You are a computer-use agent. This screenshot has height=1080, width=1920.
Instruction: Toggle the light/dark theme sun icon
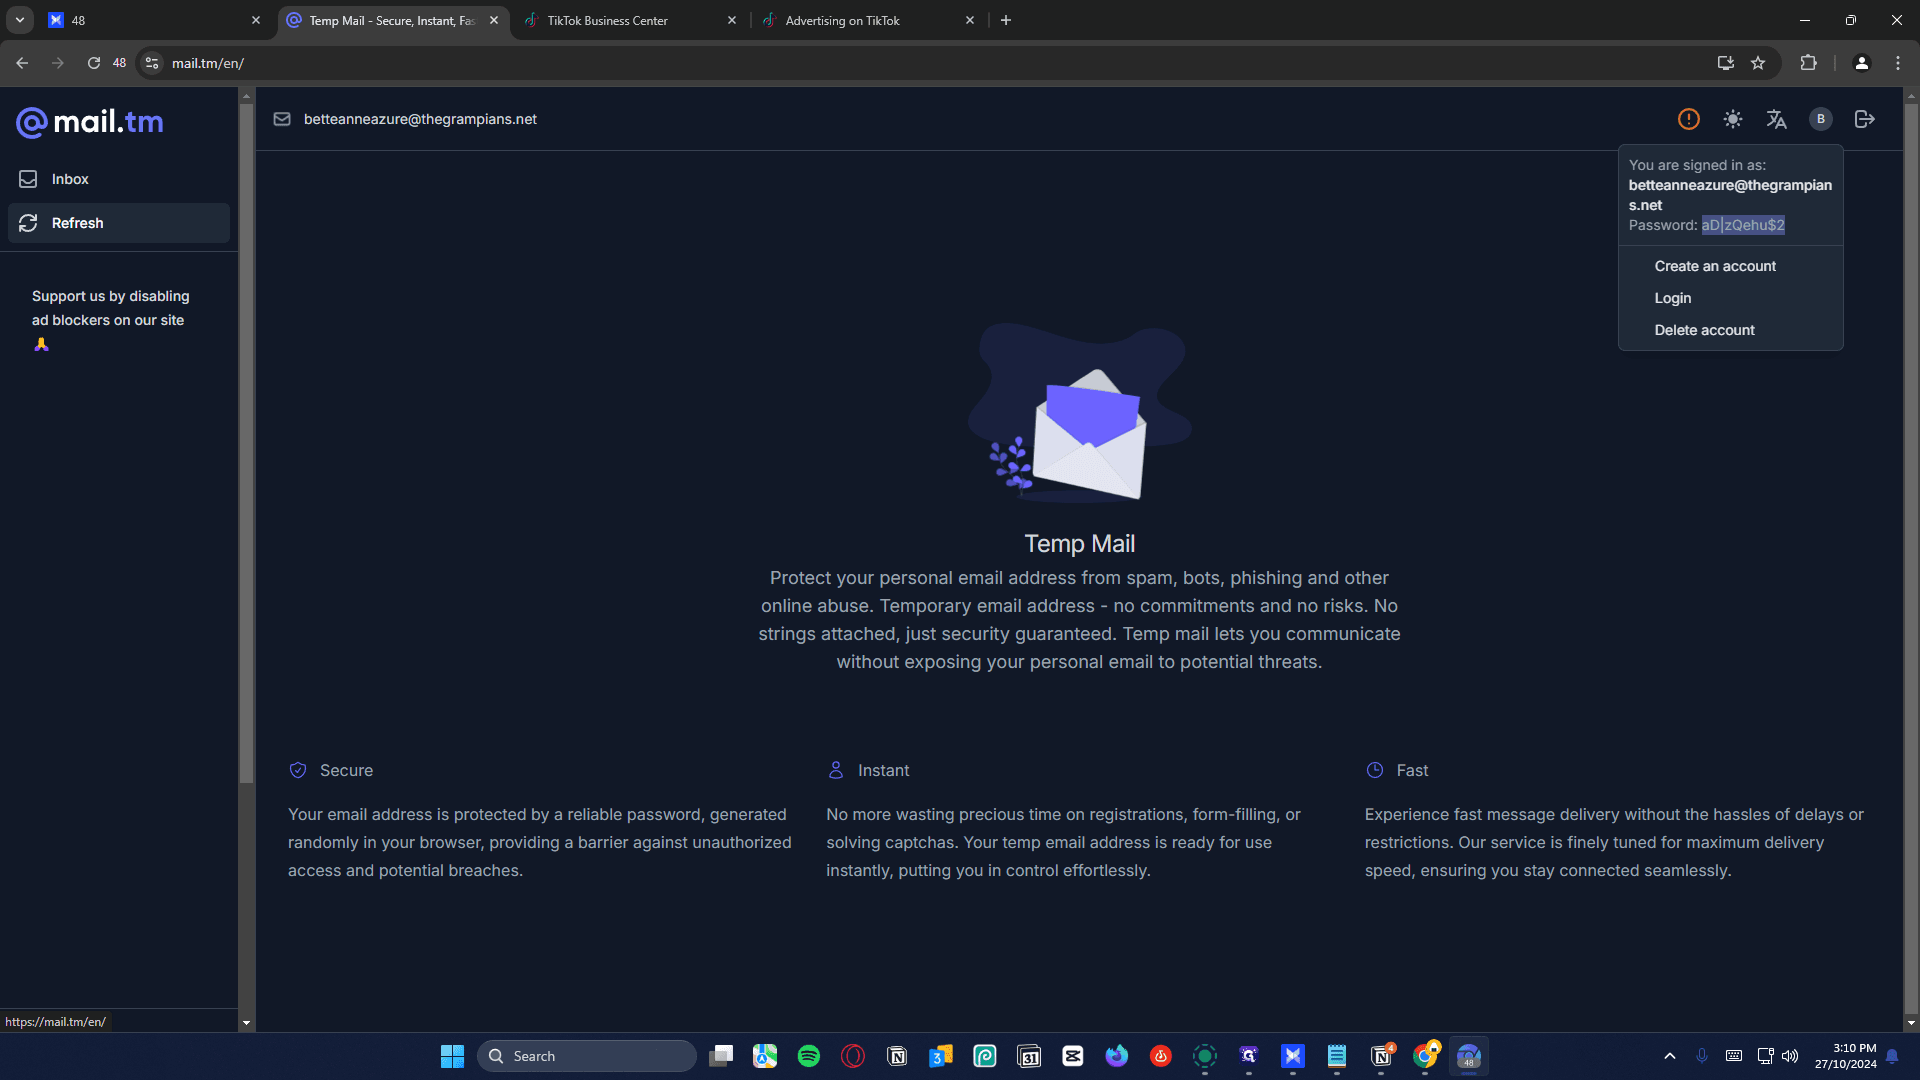click(x=1733, y=119)
